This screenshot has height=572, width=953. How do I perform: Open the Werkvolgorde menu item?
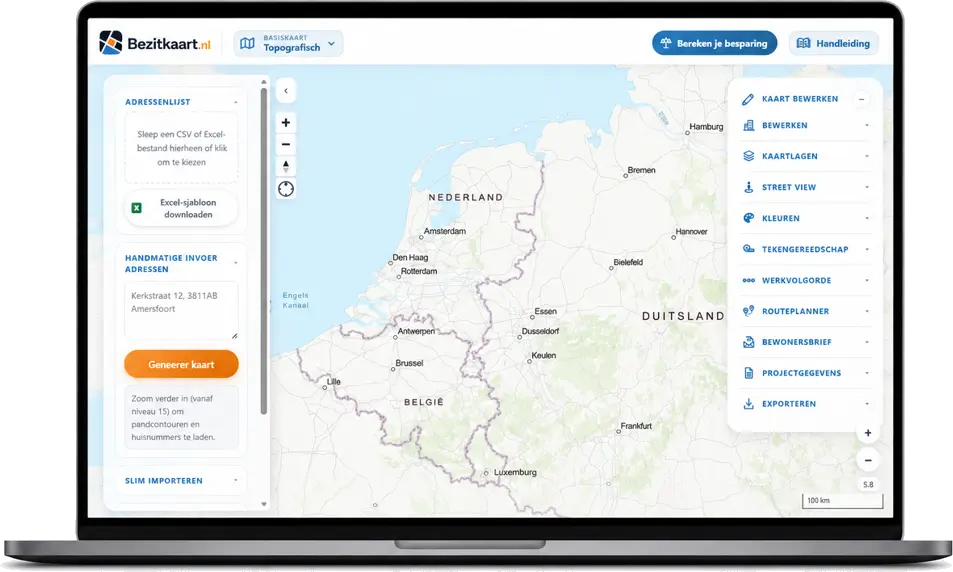point(806,280)
